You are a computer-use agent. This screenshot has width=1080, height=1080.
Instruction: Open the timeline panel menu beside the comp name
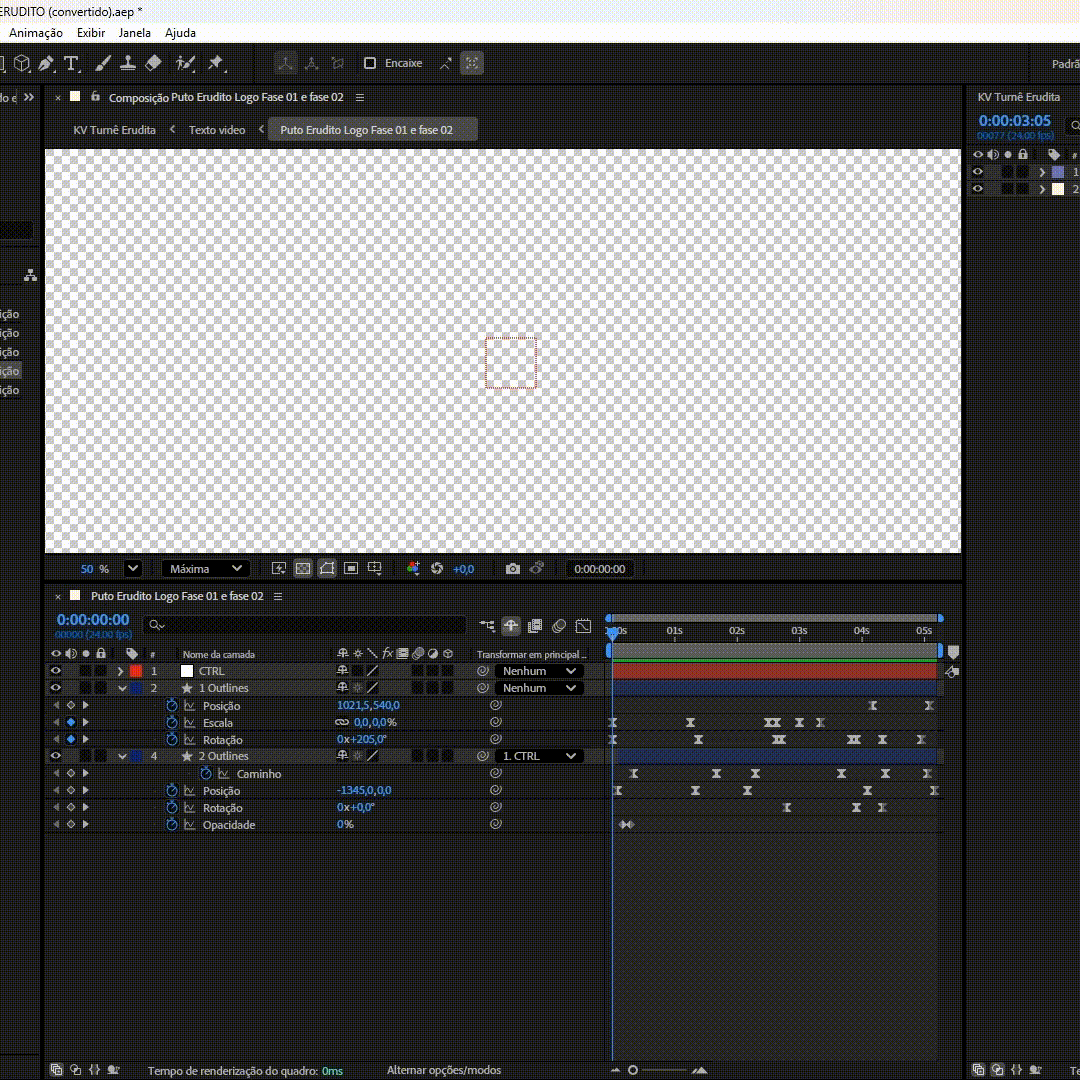278,596
